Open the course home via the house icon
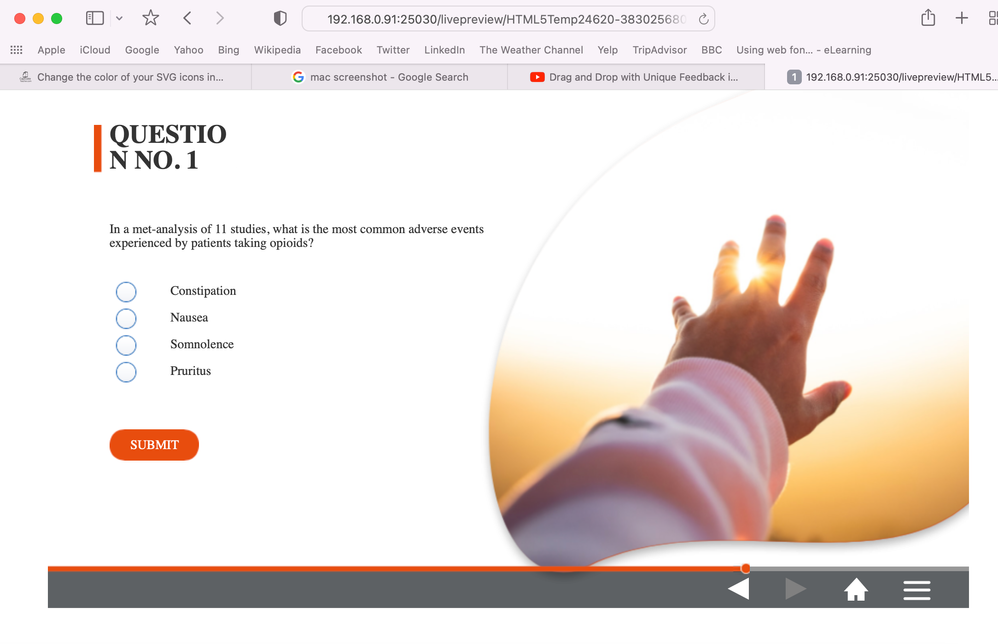Image resolution: width=998 pixels, height=644 pixels. pos(856,589)
